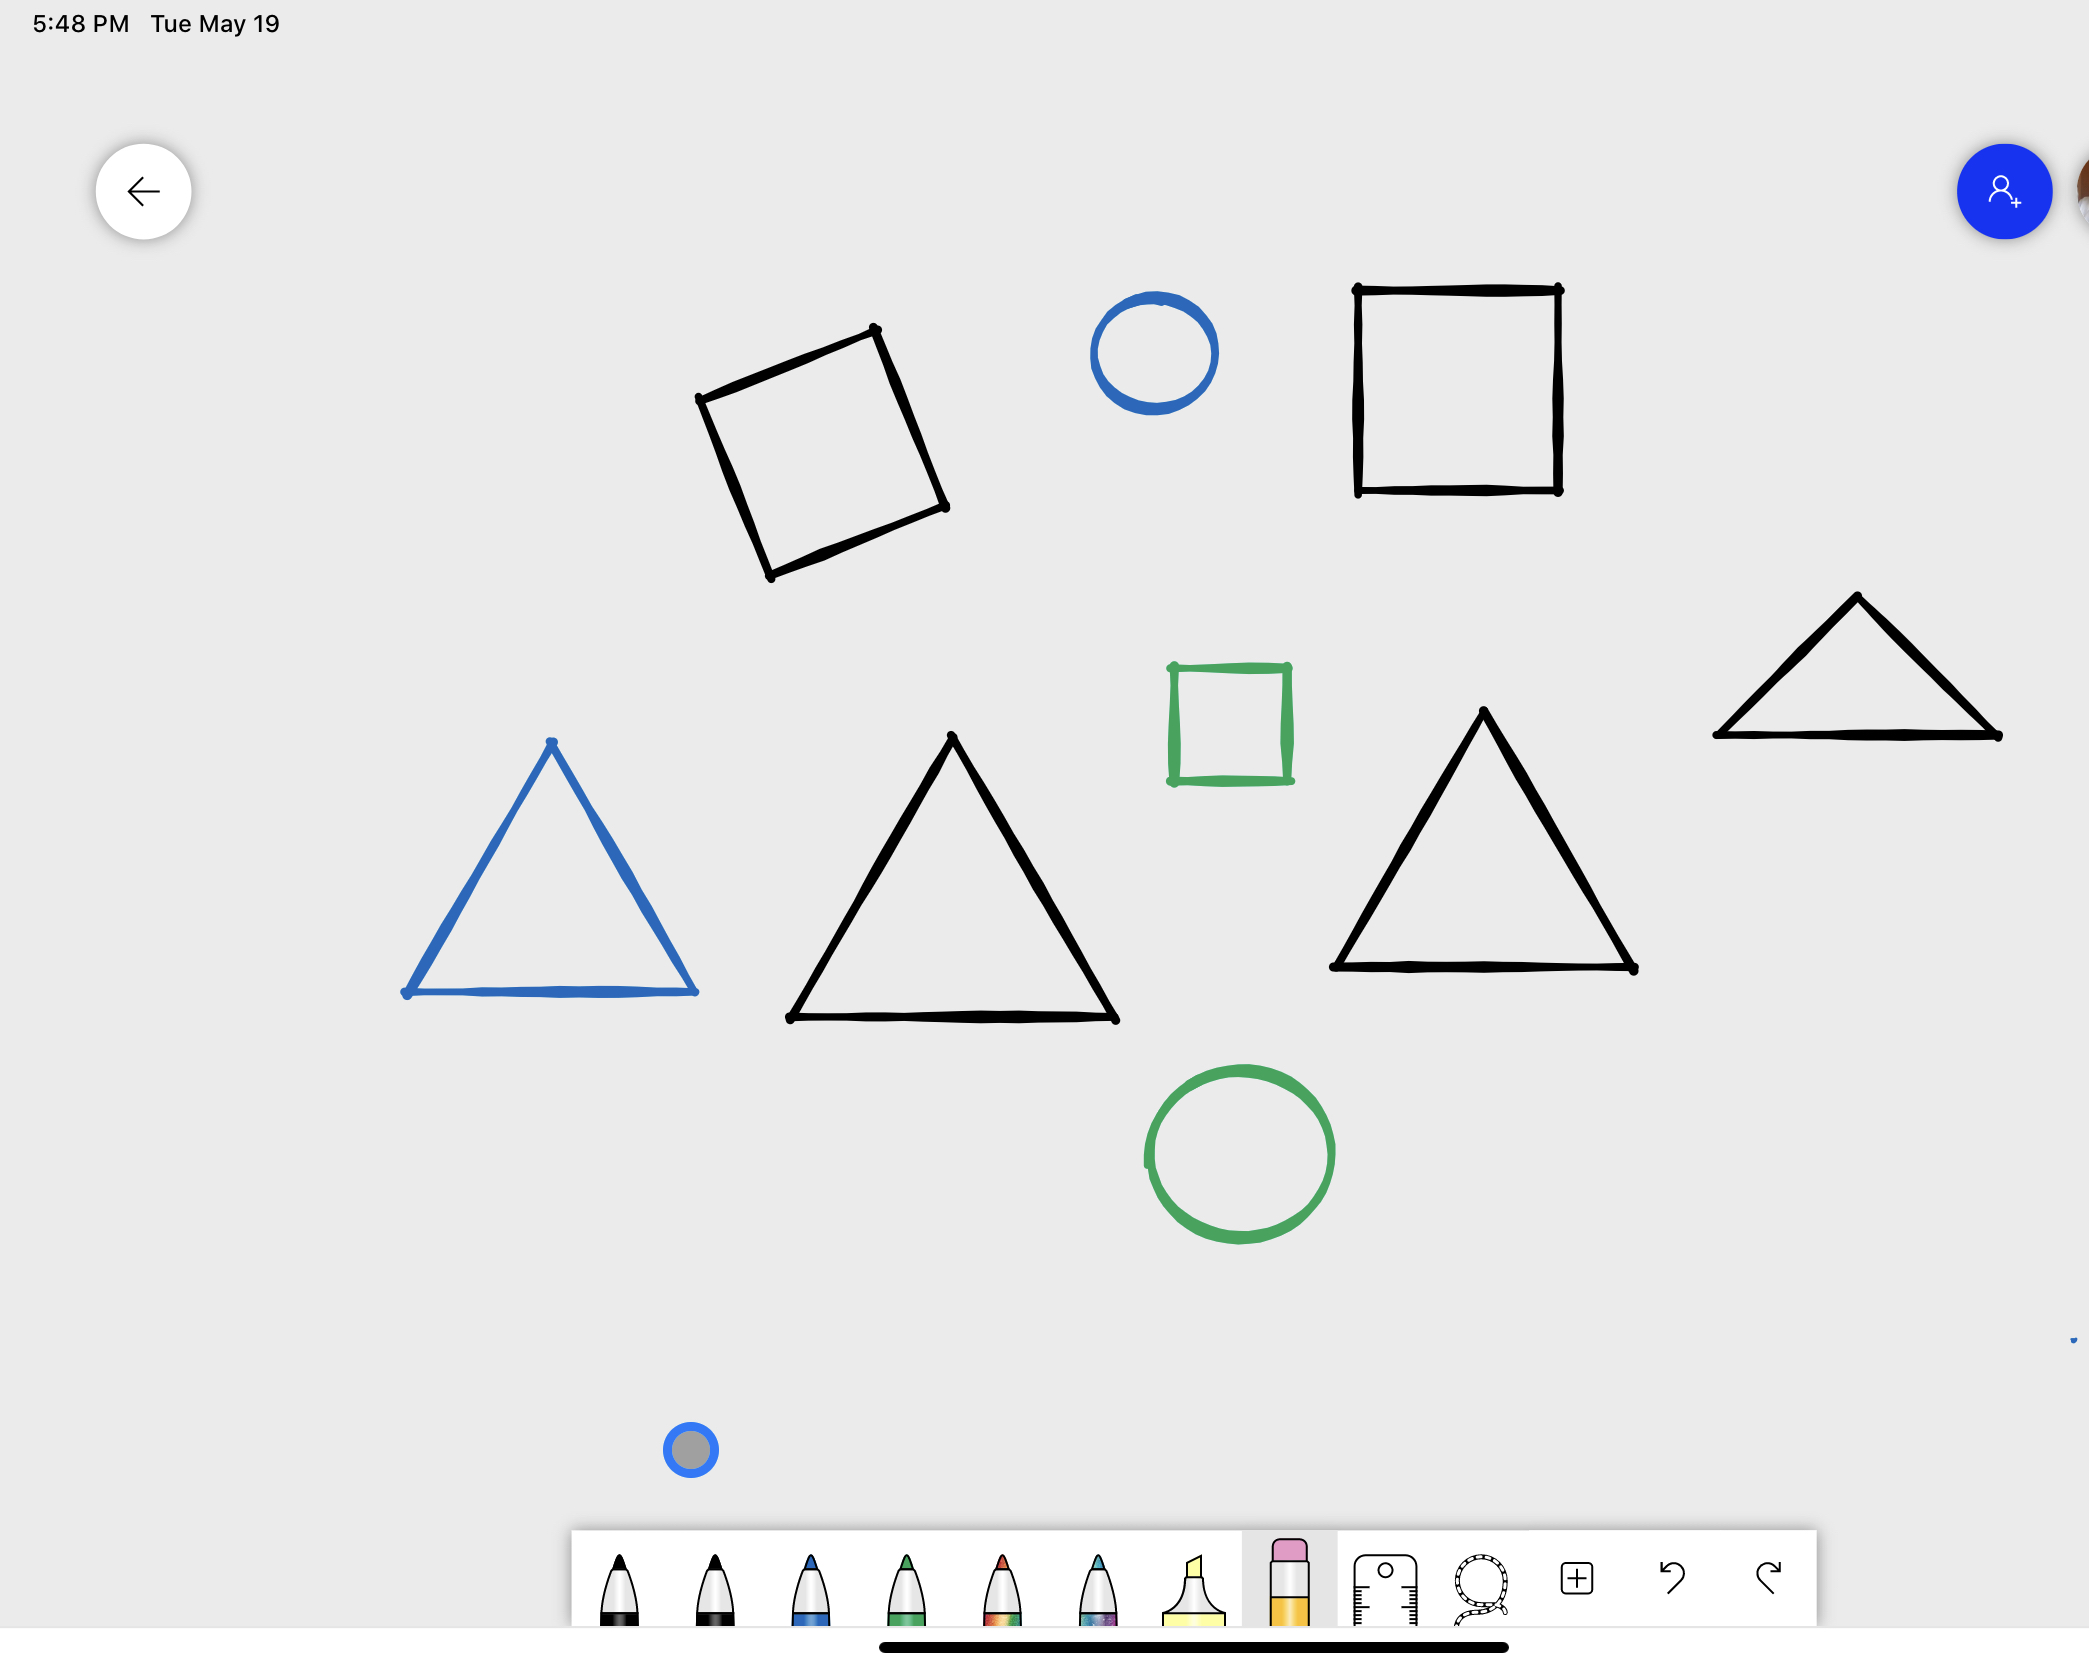2089x1668 pixels.
Task: Open the insert plus menu
Action: (x=1577, y=1578)
